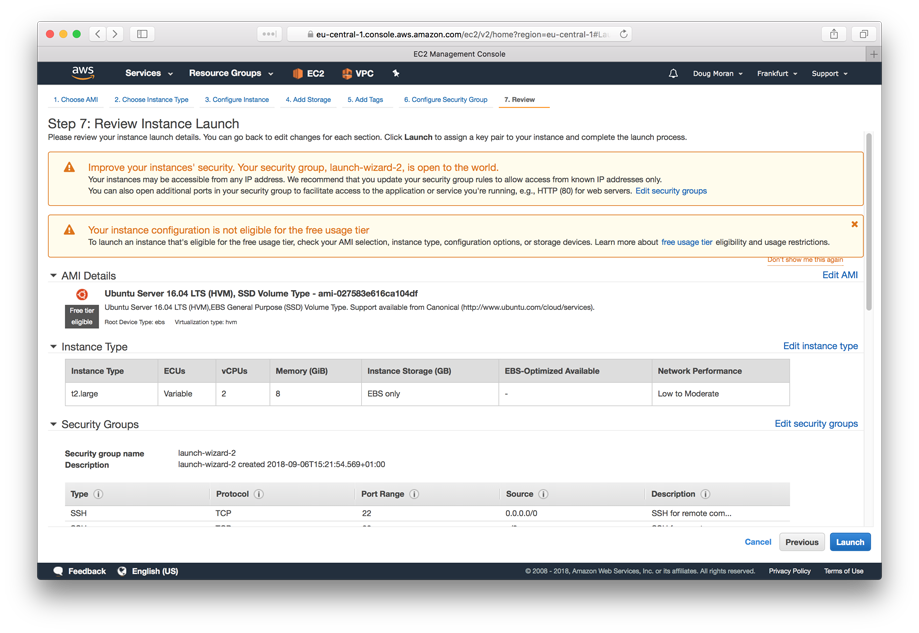The height and width of the screenshot is (633, 919).
Task: Collapse the Security Groups section
Action: pyautogui.click(x=53, y=424)
